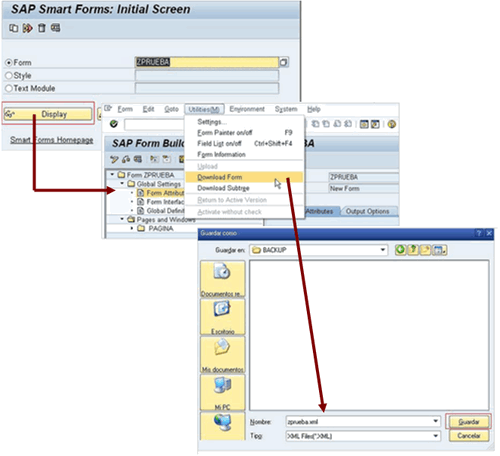Image resolution: width=500 pixels, height=456 pixels.
Task: Click the test icon in Form Builder toolbar
Action: (137, 159)
